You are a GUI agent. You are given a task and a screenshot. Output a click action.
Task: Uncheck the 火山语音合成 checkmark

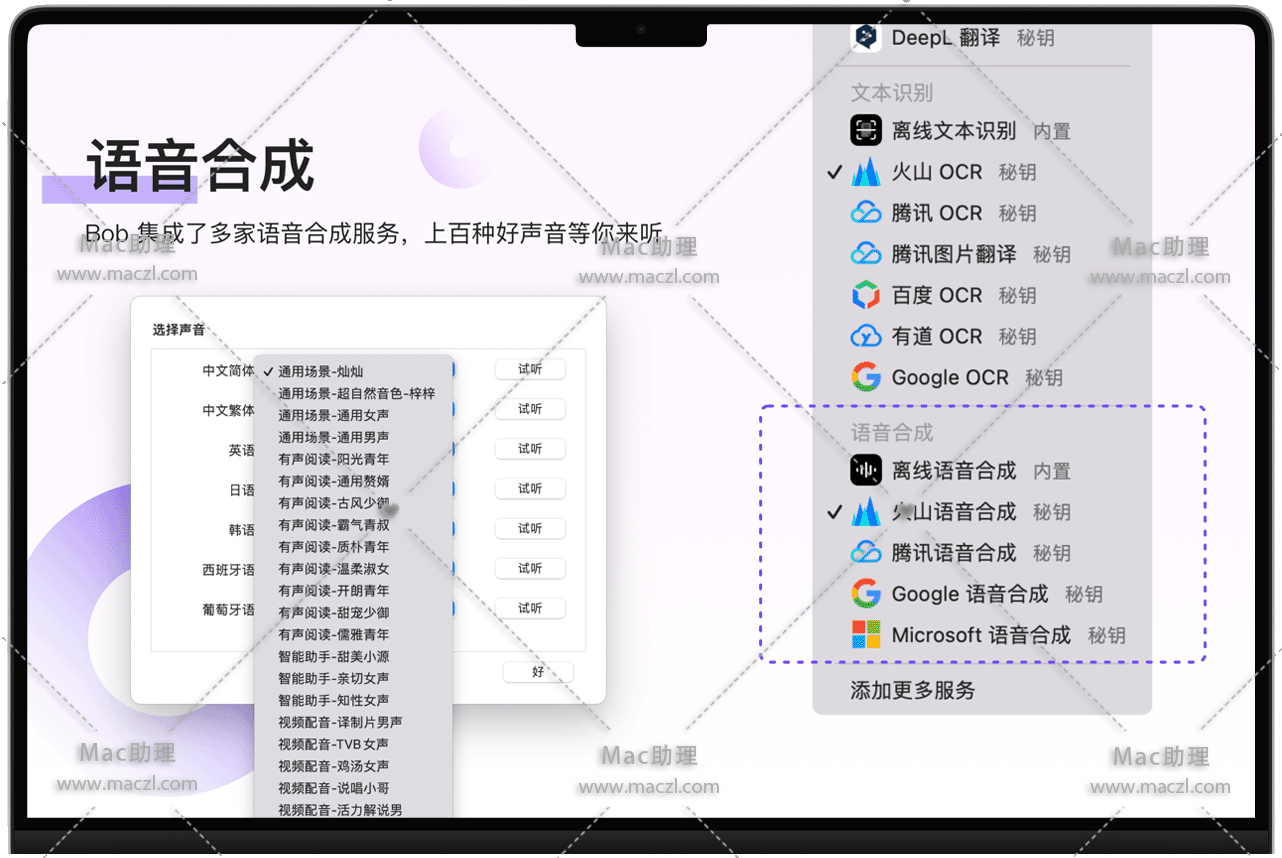pyautogui.click(x=835, y=512)
